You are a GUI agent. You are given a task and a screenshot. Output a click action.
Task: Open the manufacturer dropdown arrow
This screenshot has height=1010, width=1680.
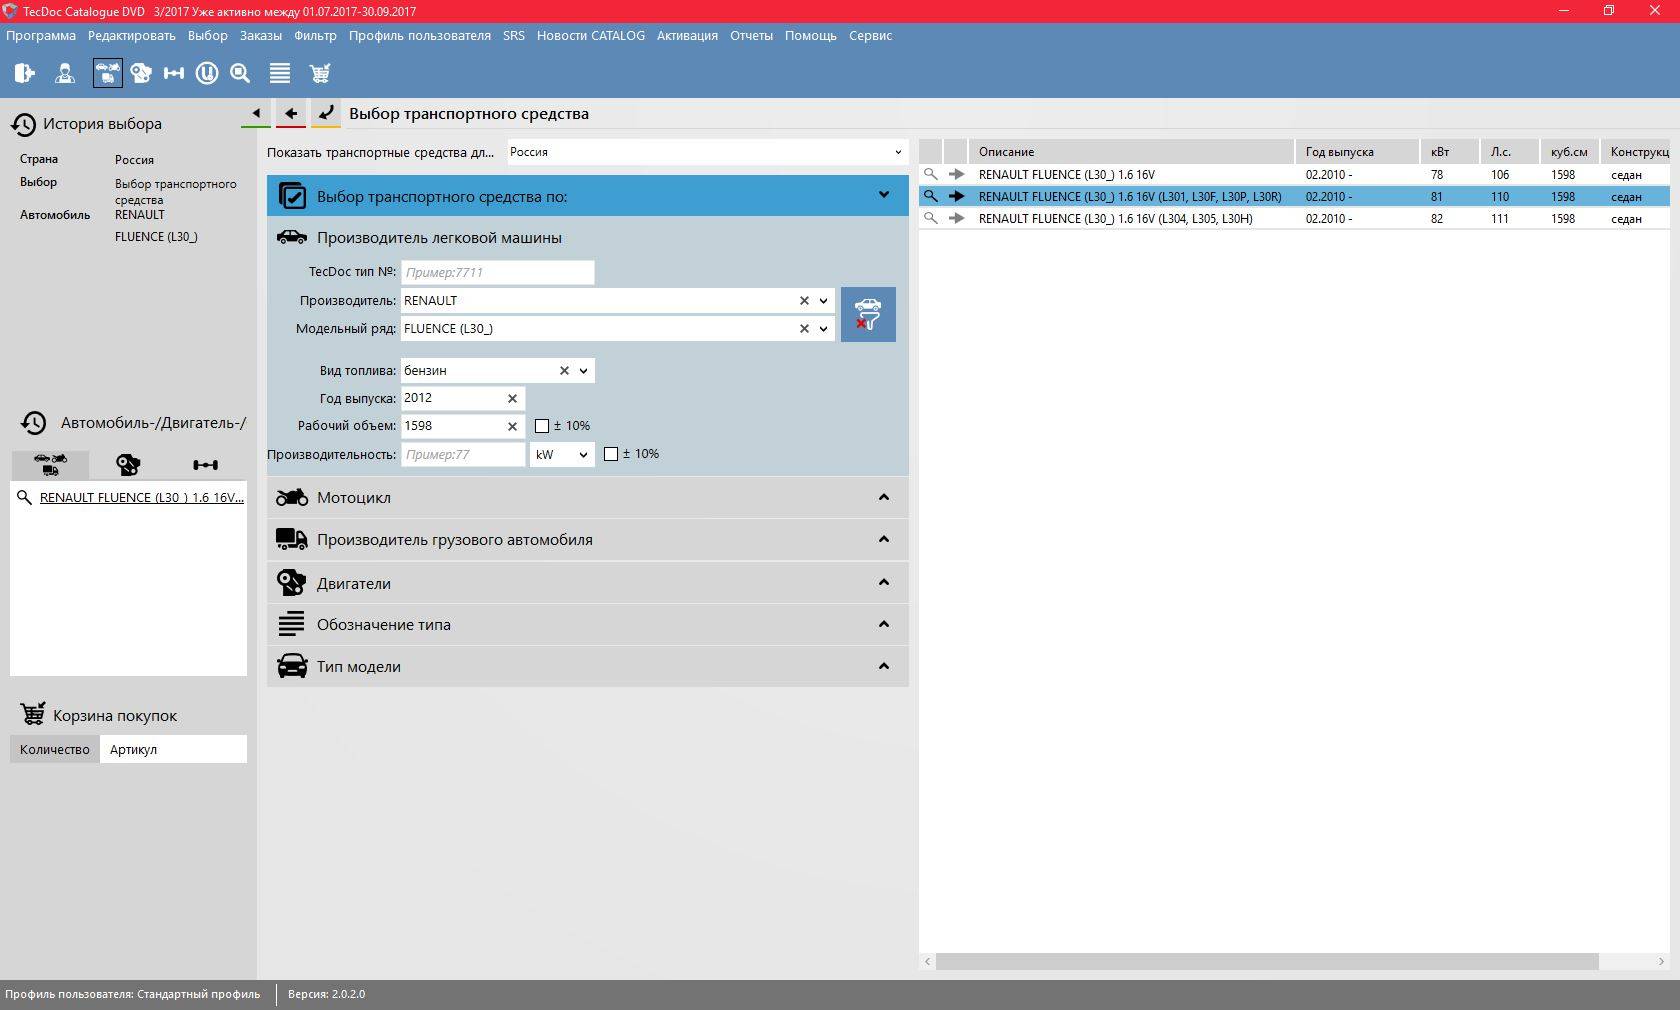(x=824, y=300)
